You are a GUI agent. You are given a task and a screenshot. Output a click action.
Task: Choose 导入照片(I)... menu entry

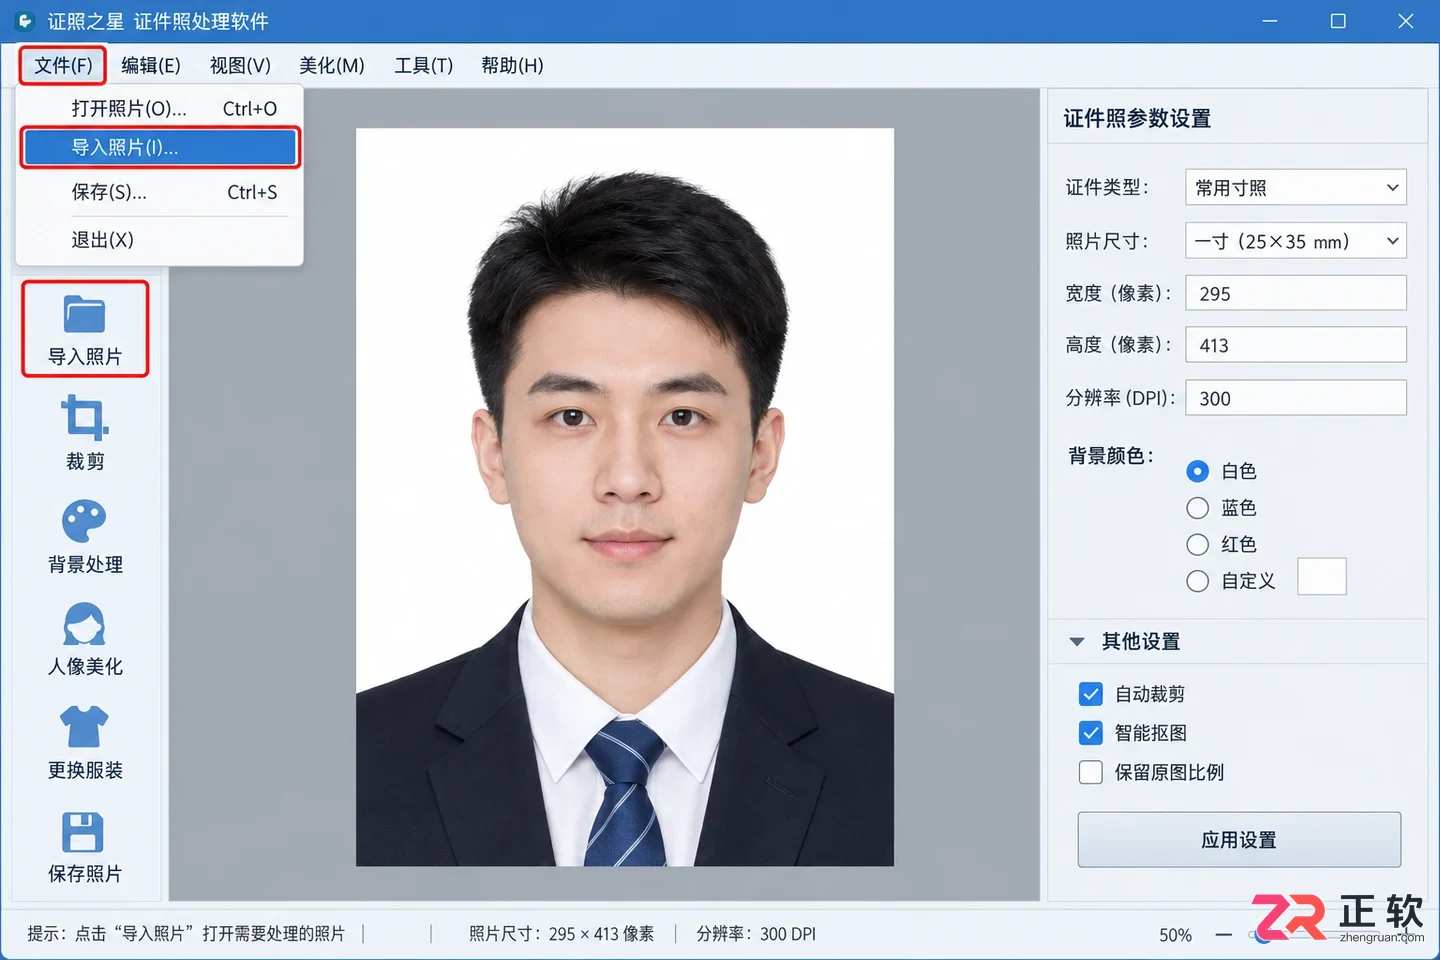160,147
